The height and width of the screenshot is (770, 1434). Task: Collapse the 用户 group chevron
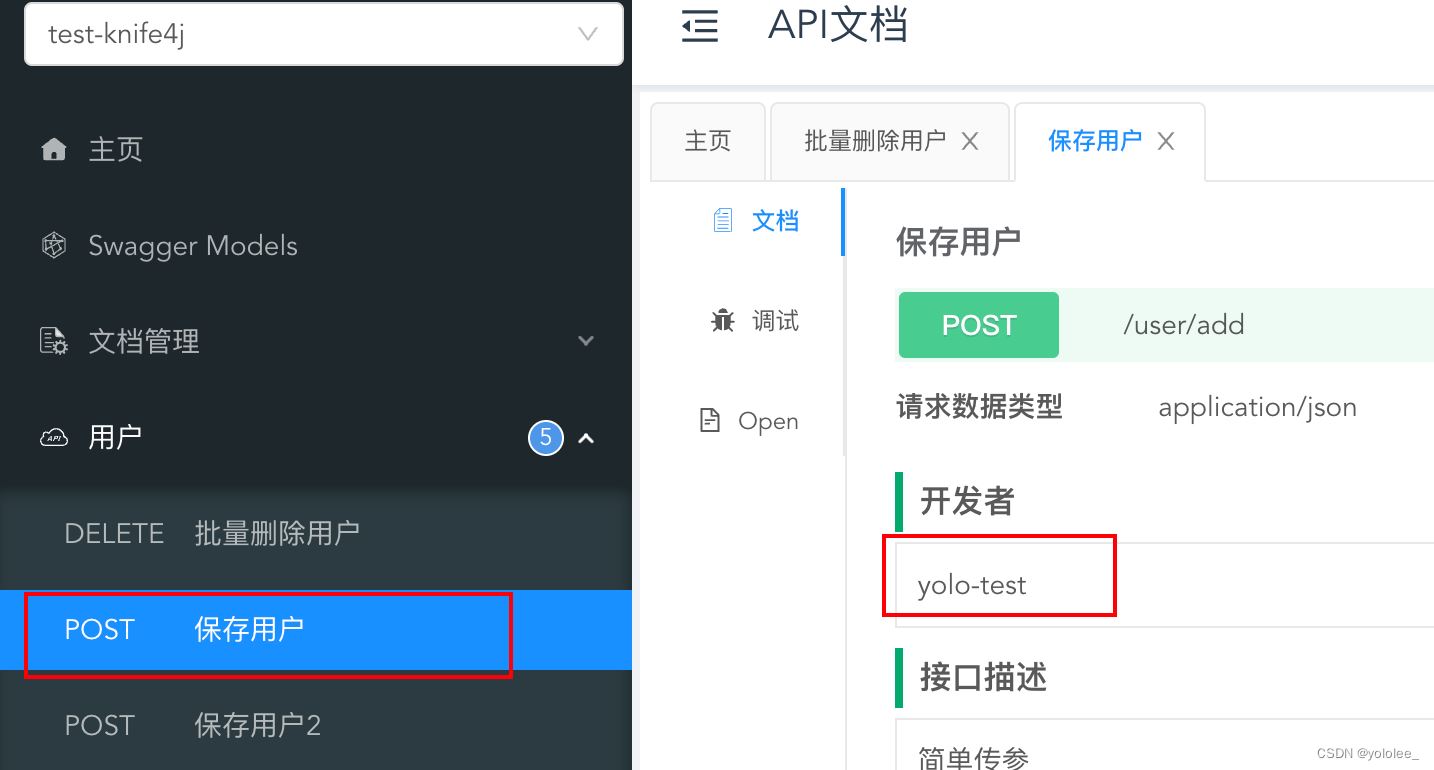587,438
